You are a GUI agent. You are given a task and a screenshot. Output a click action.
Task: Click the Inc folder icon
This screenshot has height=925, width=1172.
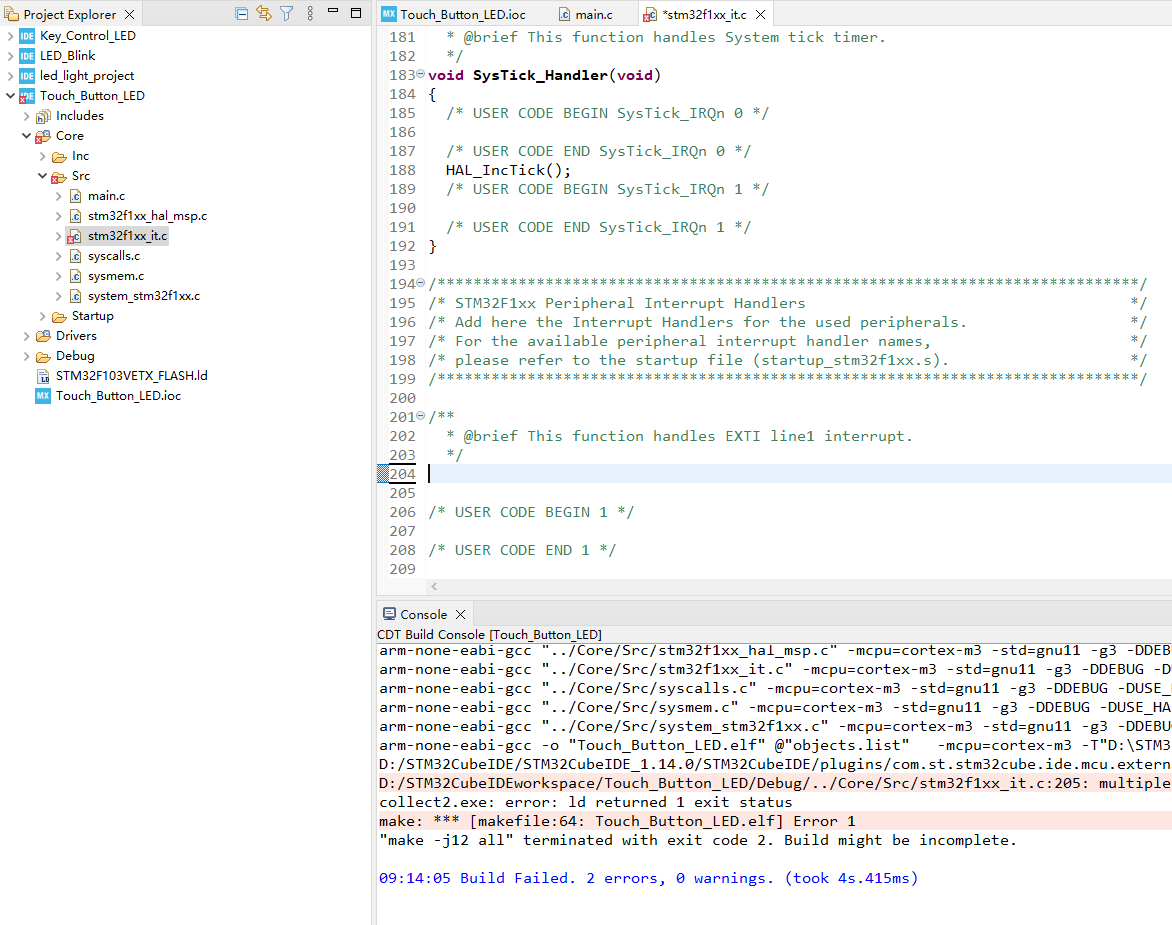tap(59, 156)
